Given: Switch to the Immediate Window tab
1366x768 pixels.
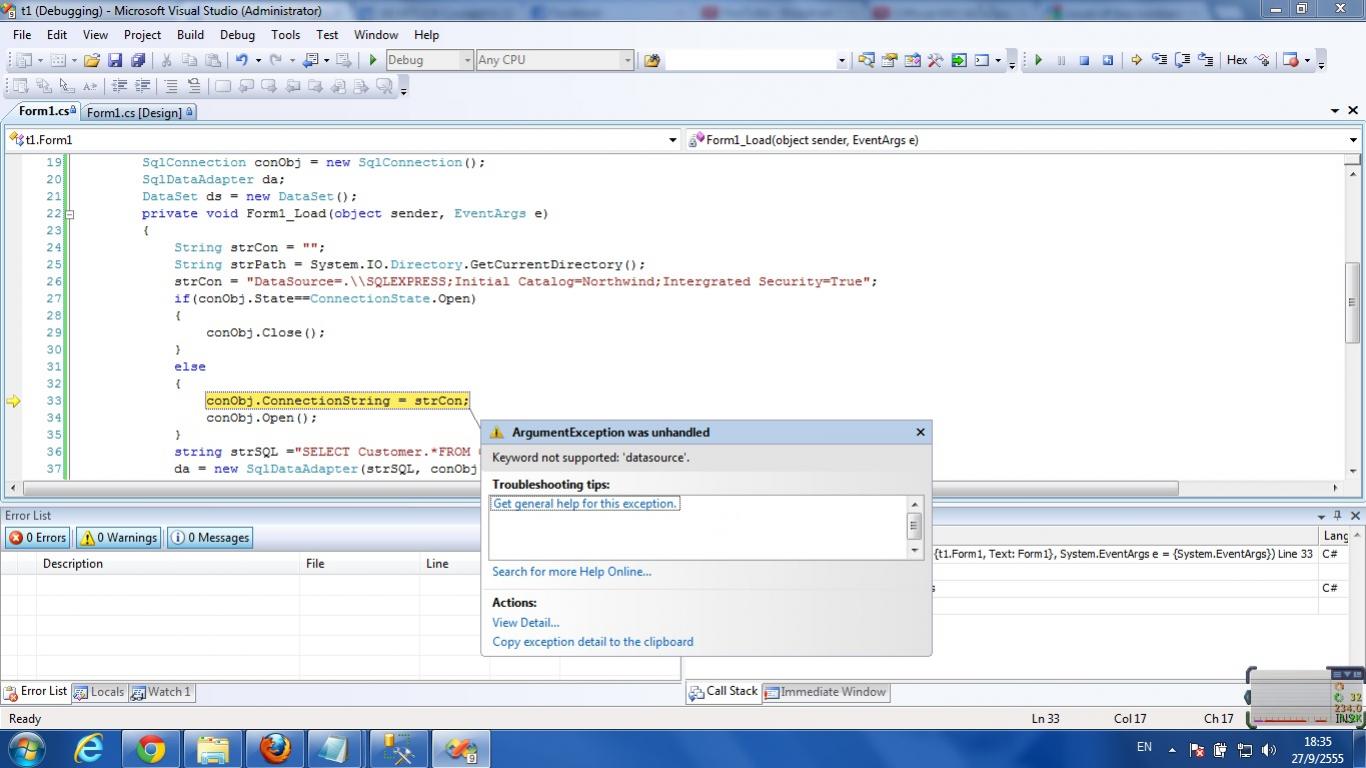Looking at the screenshot, I should (825, 691).
